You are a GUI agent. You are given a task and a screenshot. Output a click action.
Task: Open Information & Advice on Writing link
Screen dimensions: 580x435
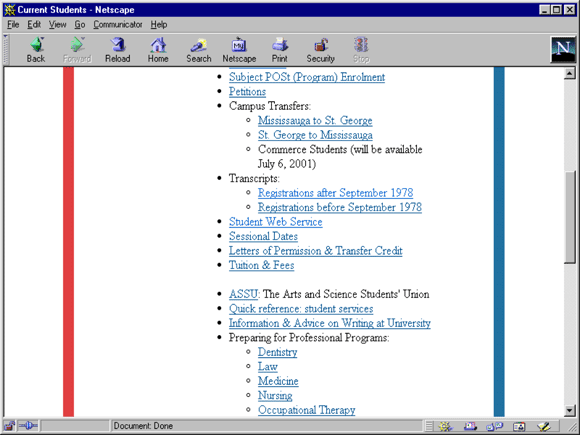click(x=330, y=323)
